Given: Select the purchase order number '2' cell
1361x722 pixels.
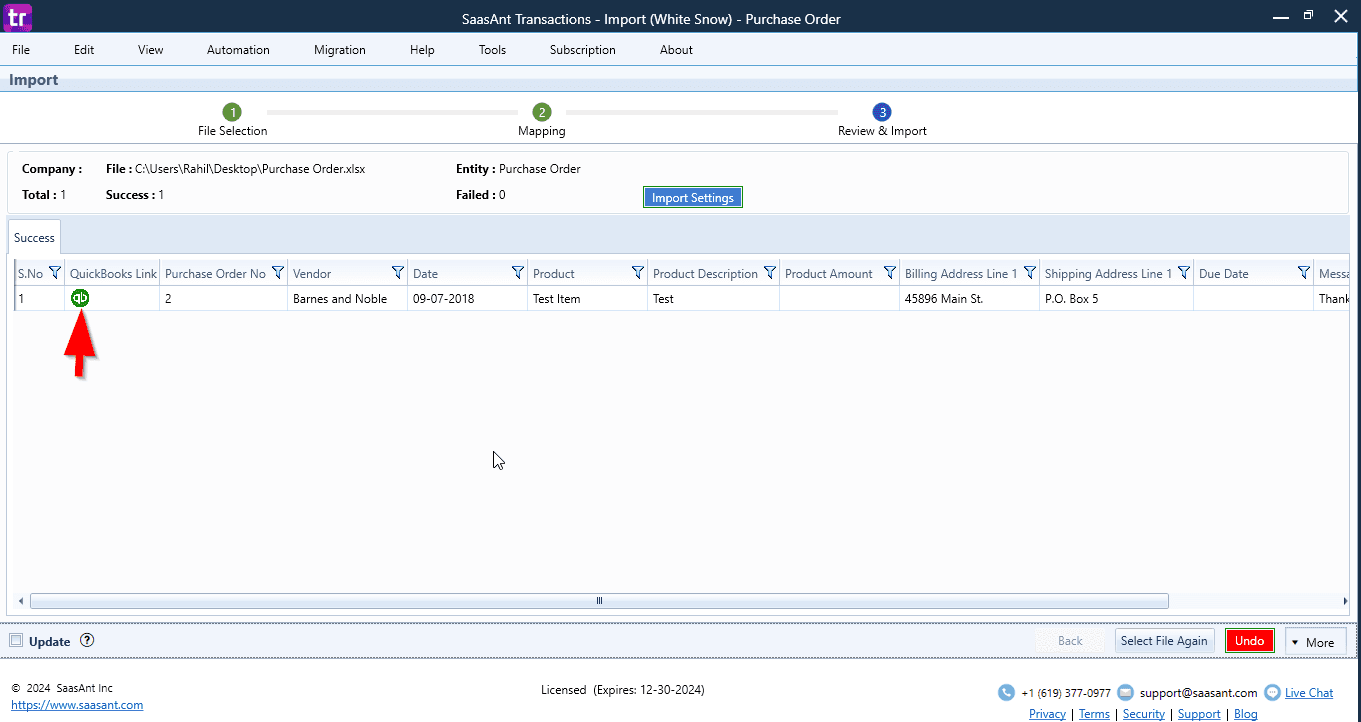Looking at the screenshot, I should [x=224, y=298].
